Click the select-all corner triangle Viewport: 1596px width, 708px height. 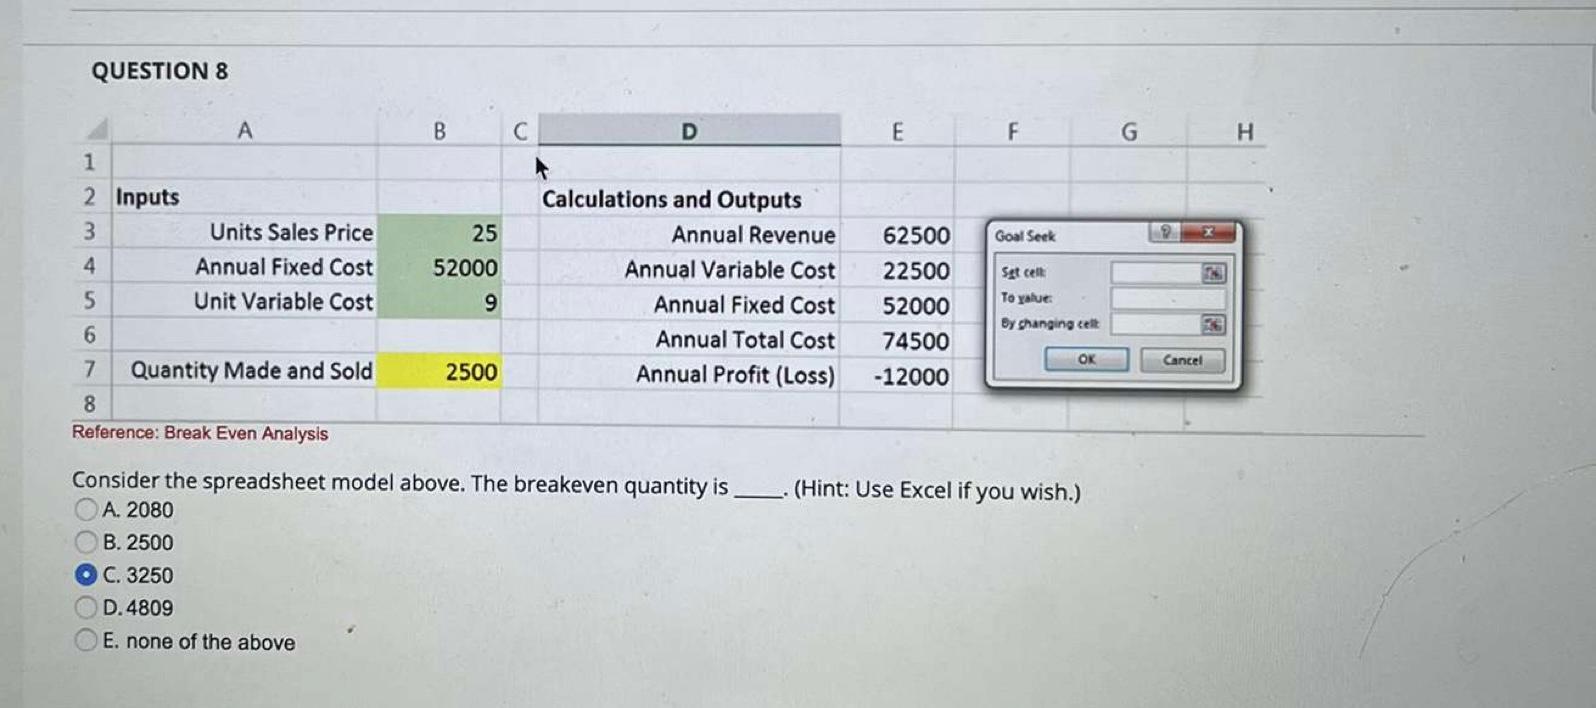pos(96,131)
